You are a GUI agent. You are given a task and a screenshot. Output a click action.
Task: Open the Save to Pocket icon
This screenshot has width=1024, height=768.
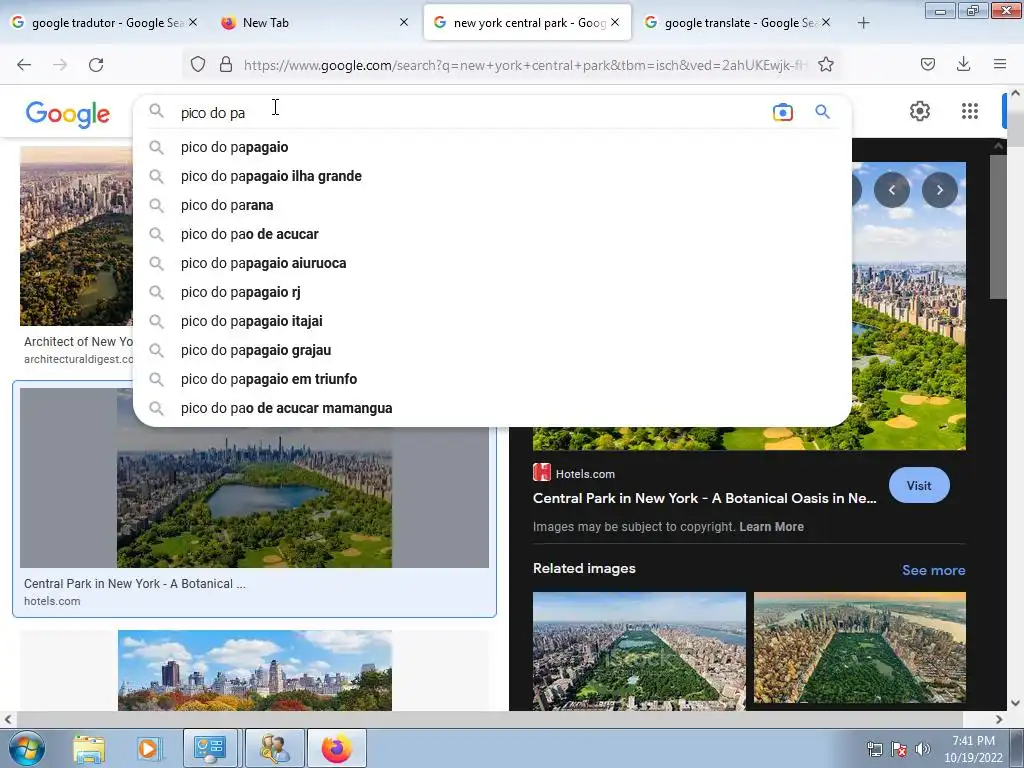927,64
